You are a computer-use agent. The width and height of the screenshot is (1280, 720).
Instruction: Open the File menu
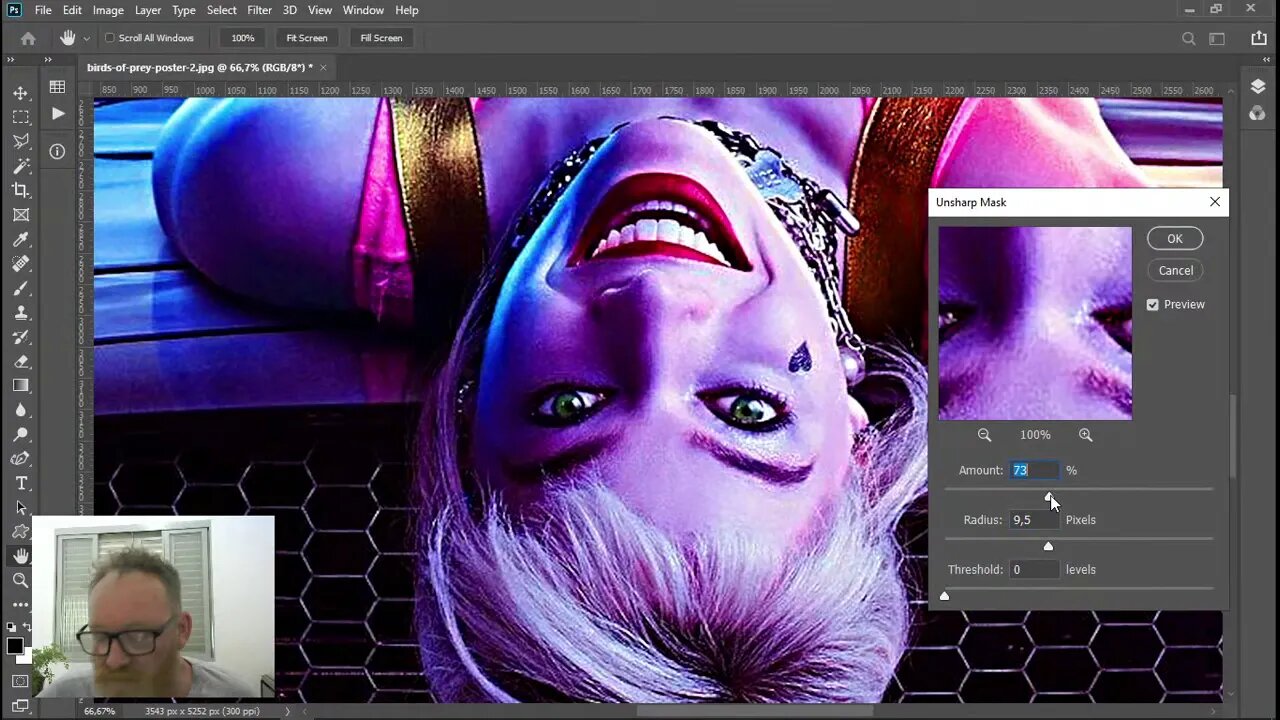pyautogui.click(x=43, y=10)
